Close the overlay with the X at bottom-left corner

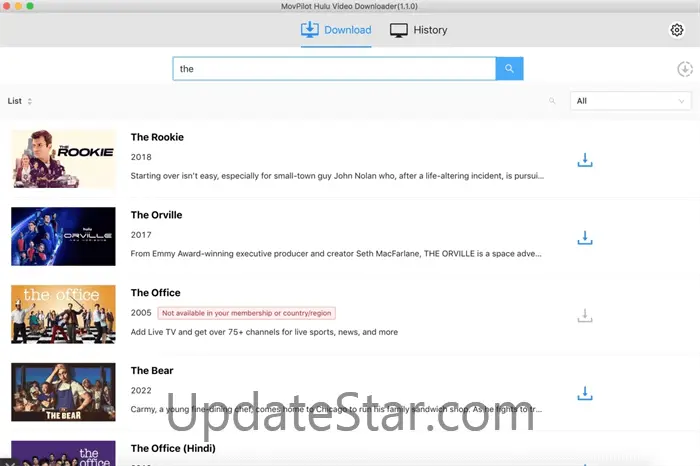[x=10, y=463]
